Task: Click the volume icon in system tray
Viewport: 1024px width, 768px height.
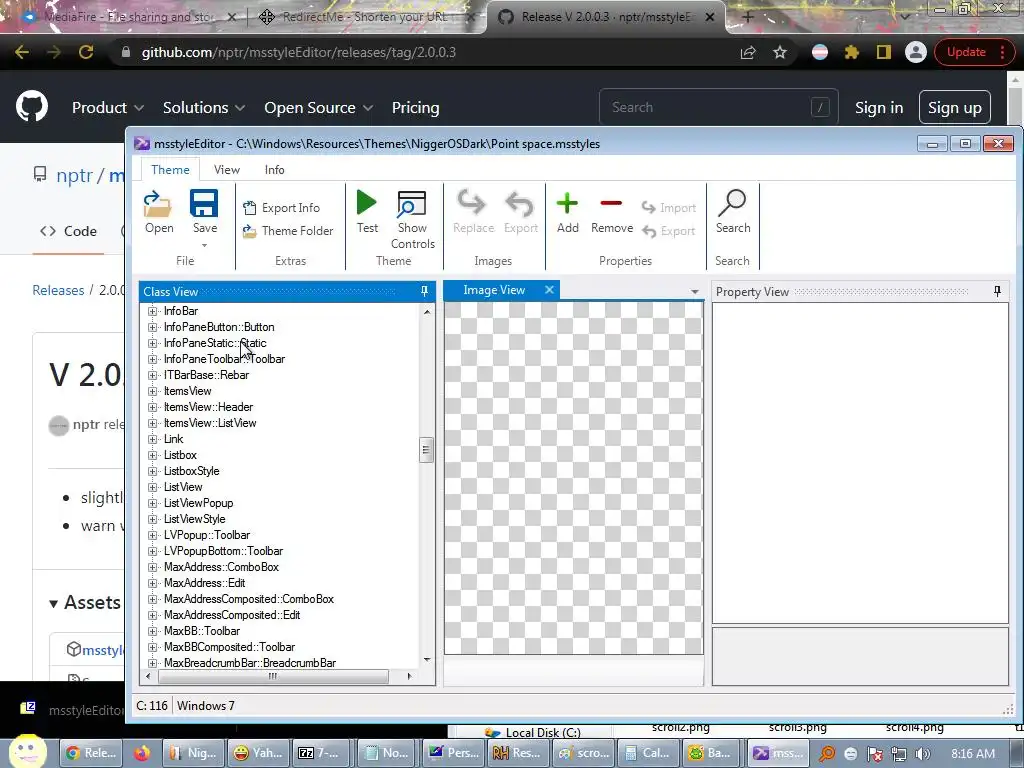Action: [922, 754]
